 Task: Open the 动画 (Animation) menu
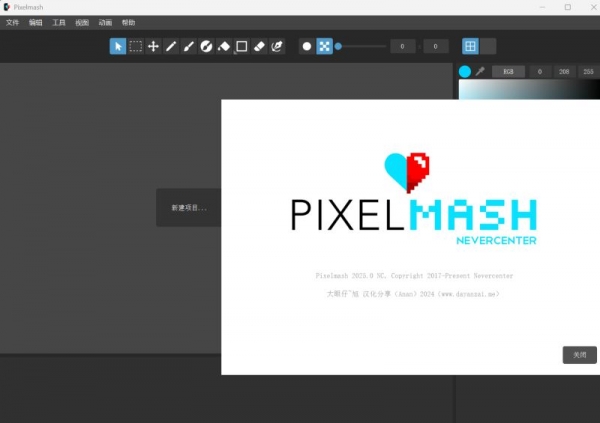coord(105,23)
